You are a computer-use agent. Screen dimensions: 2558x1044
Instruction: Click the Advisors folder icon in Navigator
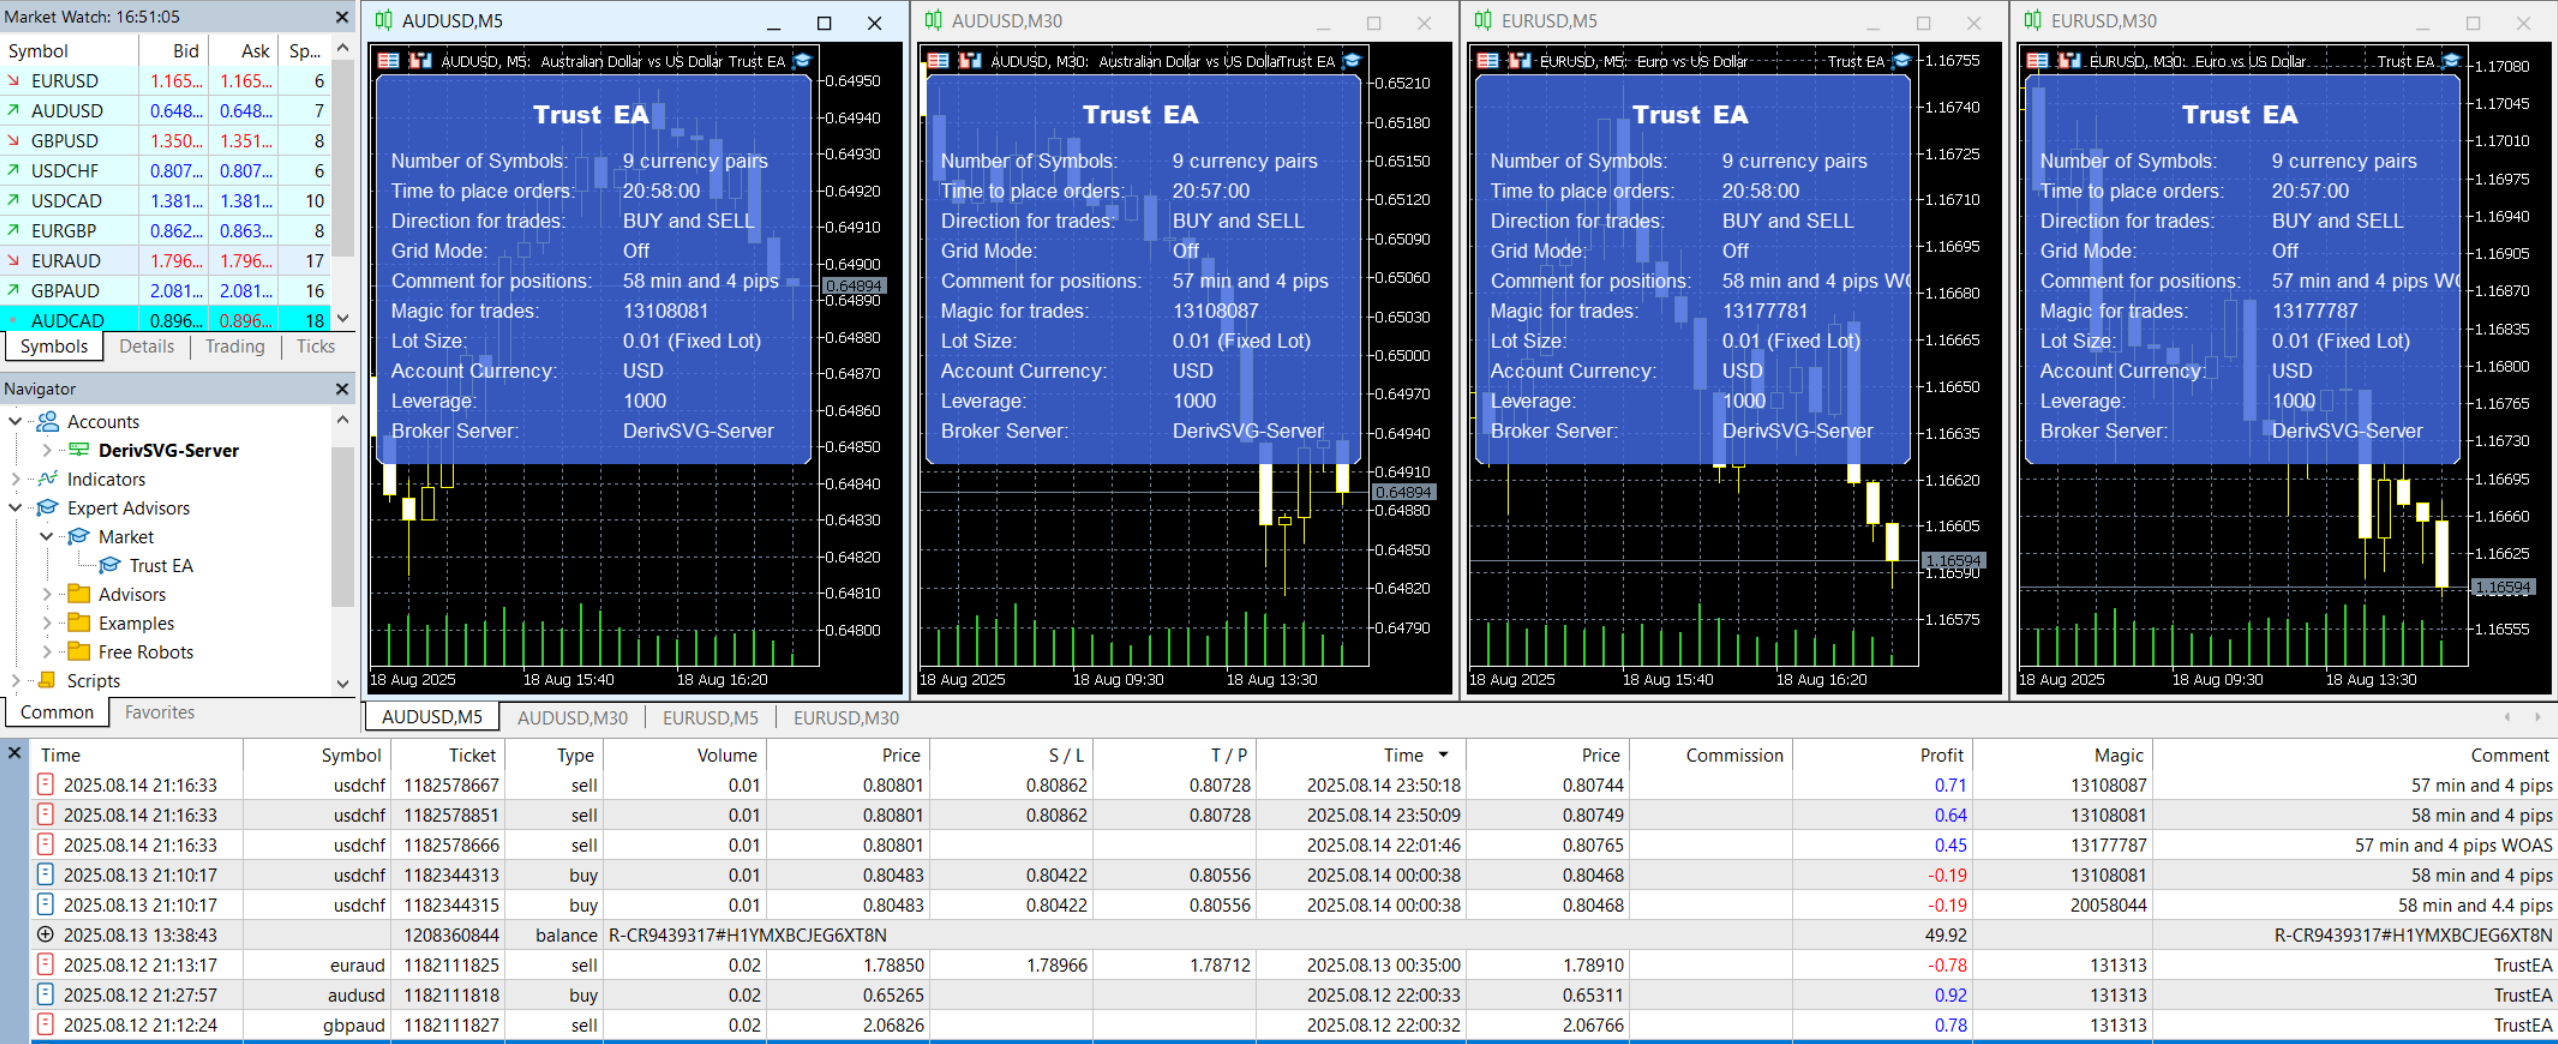coord(79,594)
